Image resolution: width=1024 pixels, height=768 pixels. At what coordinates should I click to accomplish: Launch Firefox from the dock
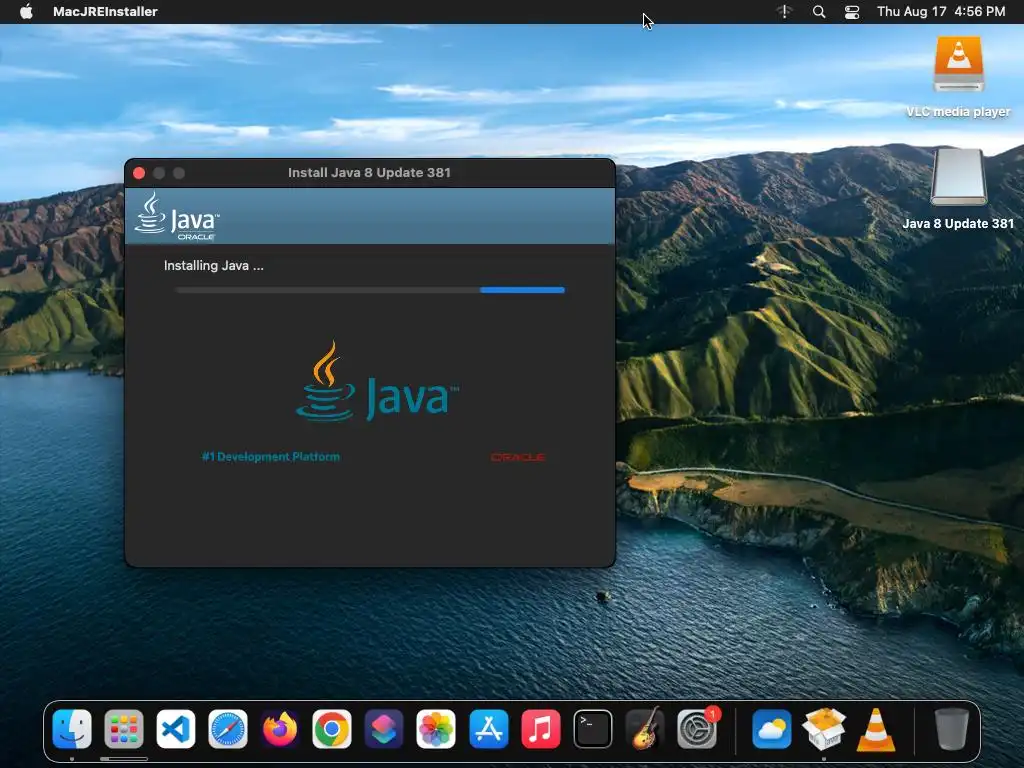(x=280, y=729)
